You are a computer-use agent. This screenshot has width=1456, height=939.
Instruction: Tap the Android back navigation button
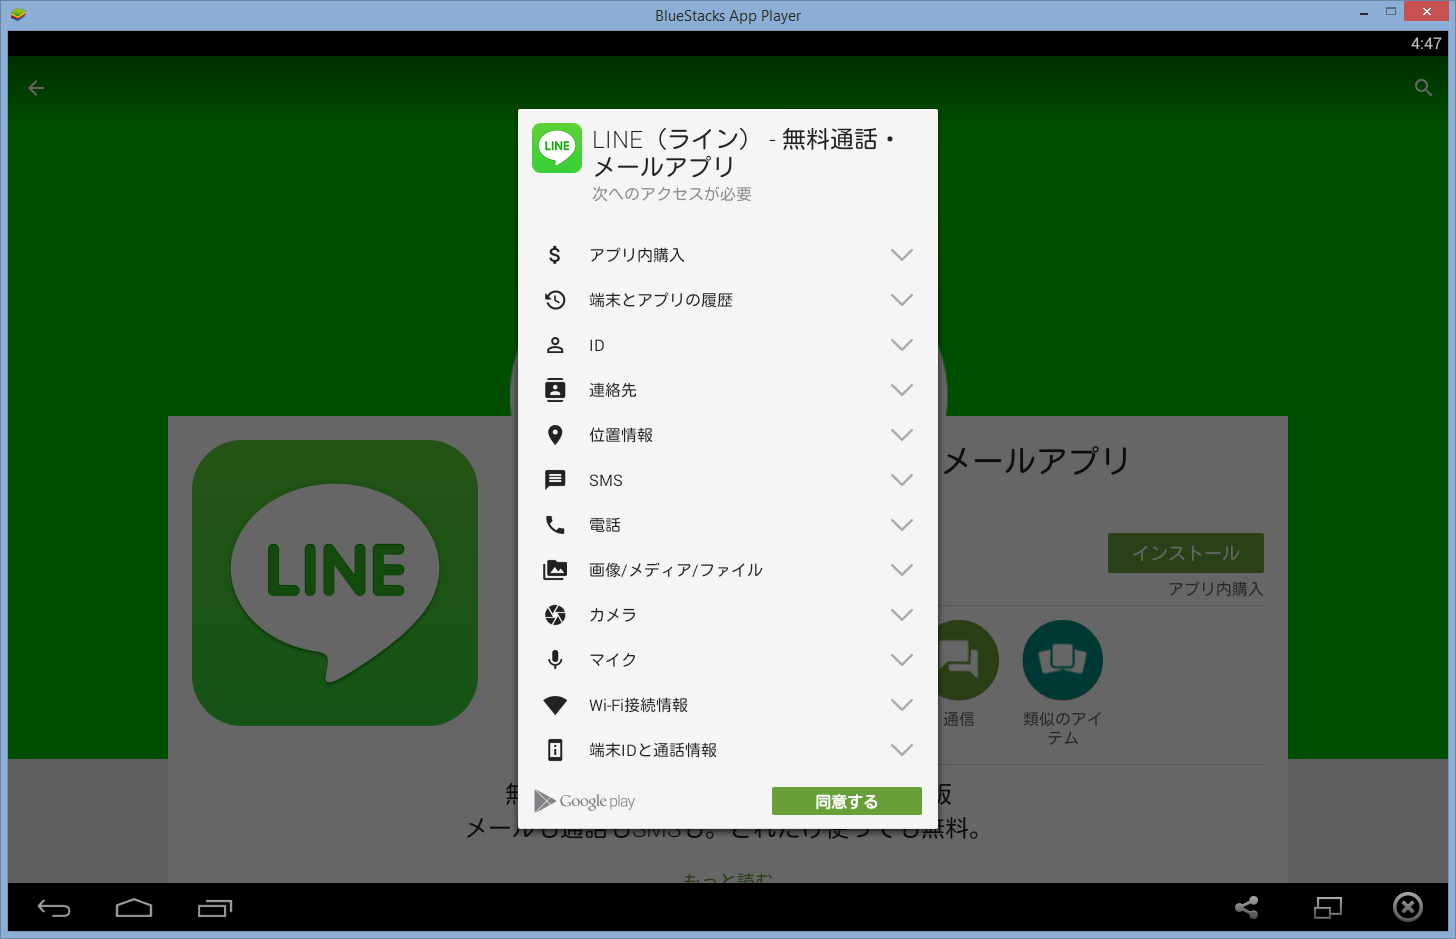pos(54,908)
